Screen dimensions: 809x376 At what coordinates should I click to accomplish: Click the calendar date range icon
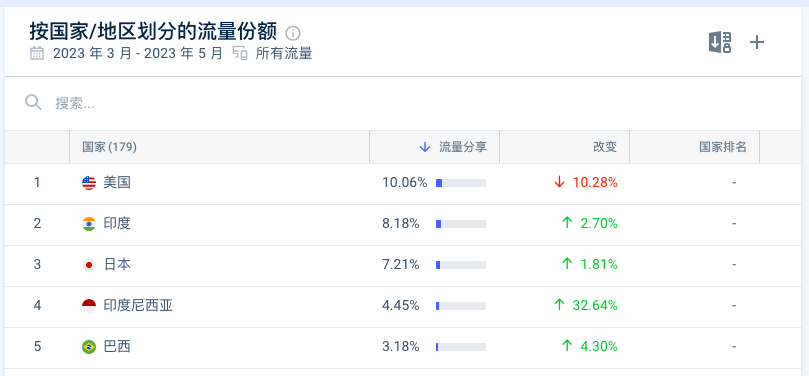coord(37,53)
